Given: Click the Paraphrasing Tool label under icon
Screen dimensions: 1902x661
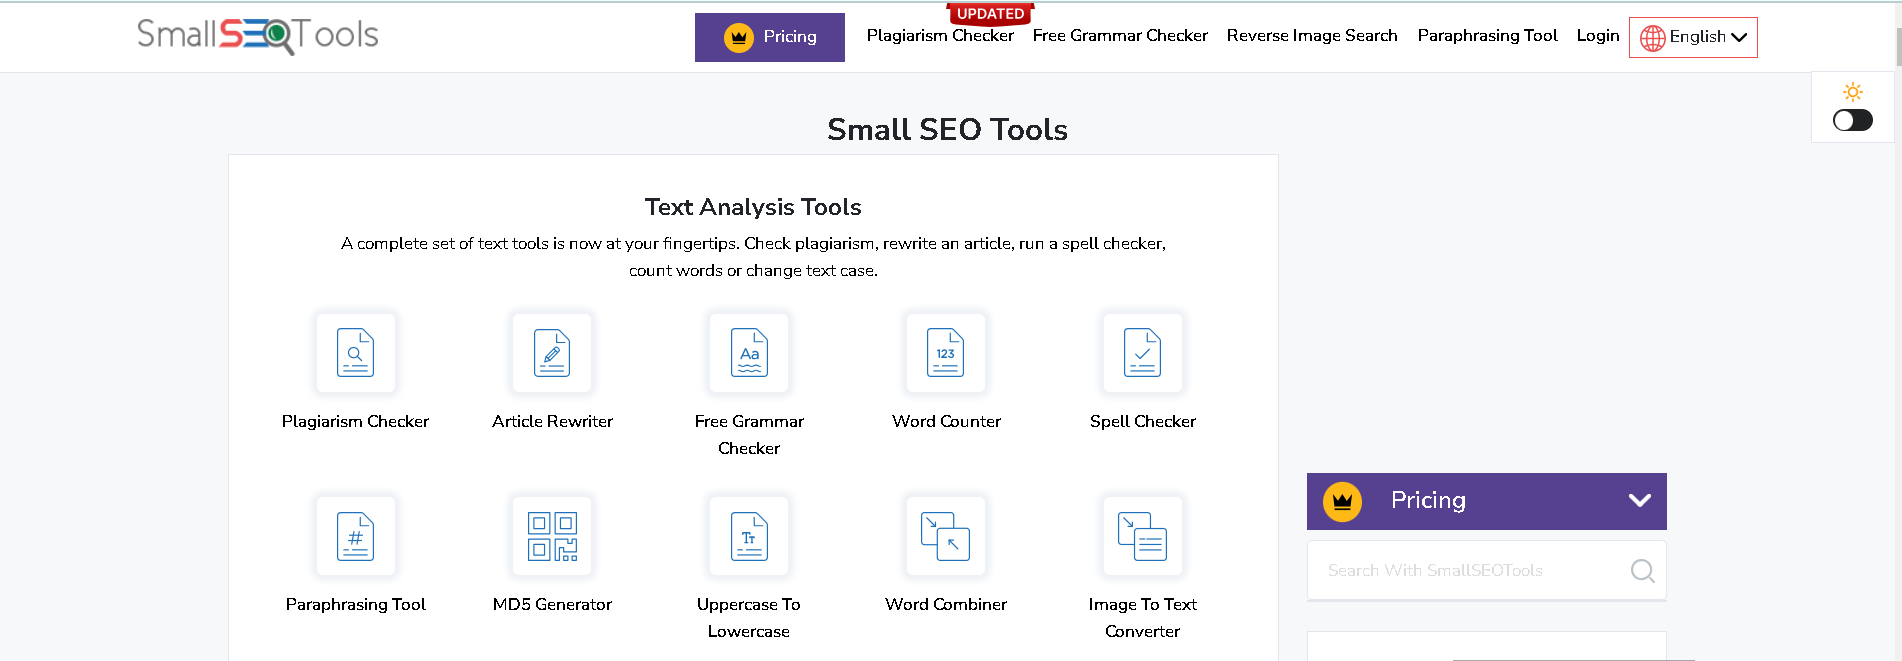Looking at the screenshot, I should 355,604.
